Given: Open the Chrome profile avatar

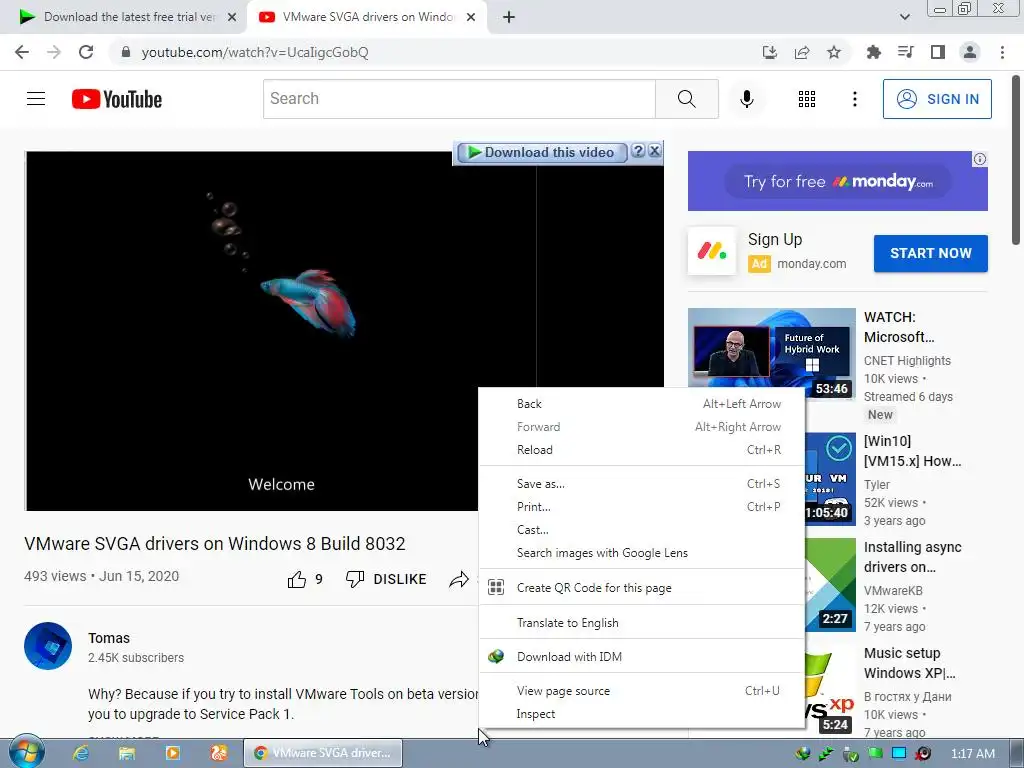Looking at the screenshot, I should (x=970, y=52).
